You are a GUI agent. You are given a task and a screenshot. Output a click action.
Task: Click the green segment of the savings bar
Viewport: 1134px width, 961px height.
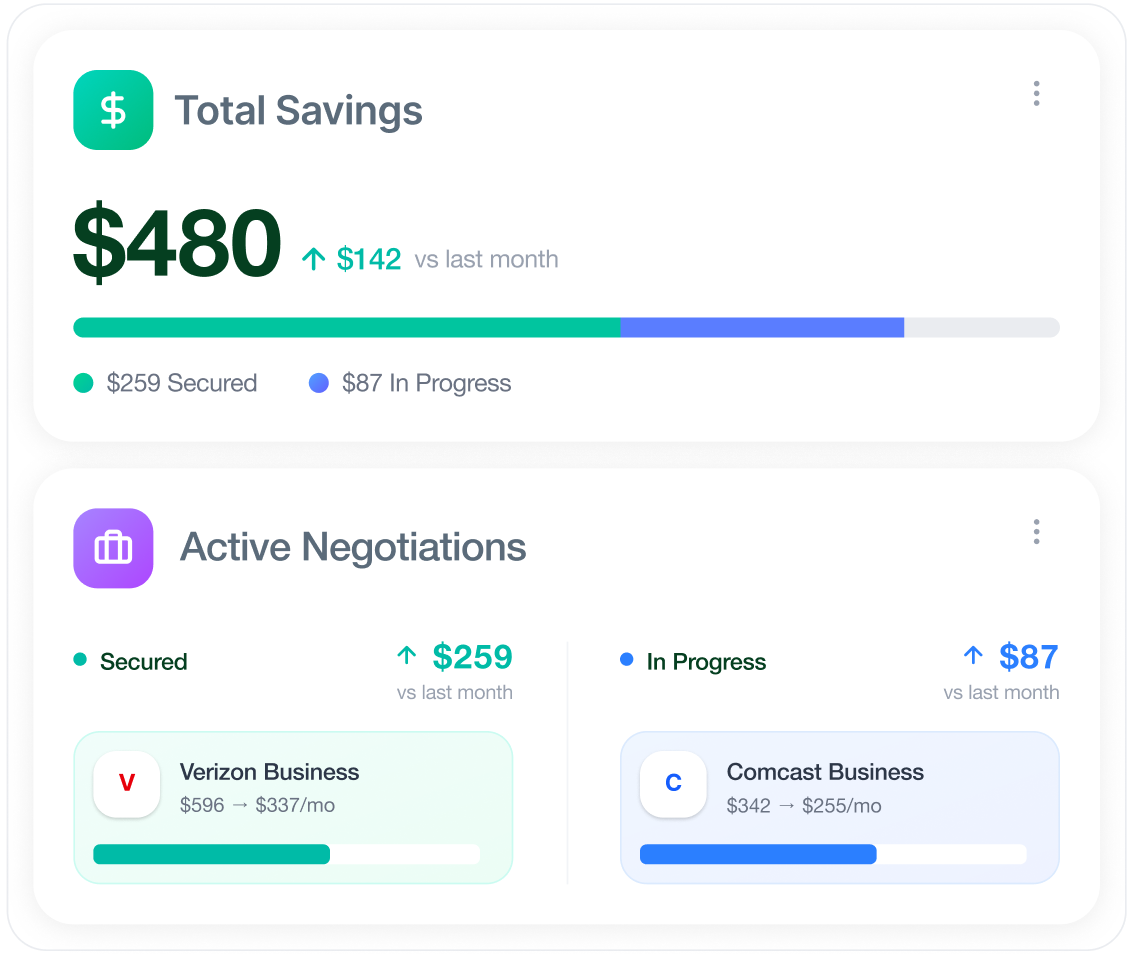point(346,327)
